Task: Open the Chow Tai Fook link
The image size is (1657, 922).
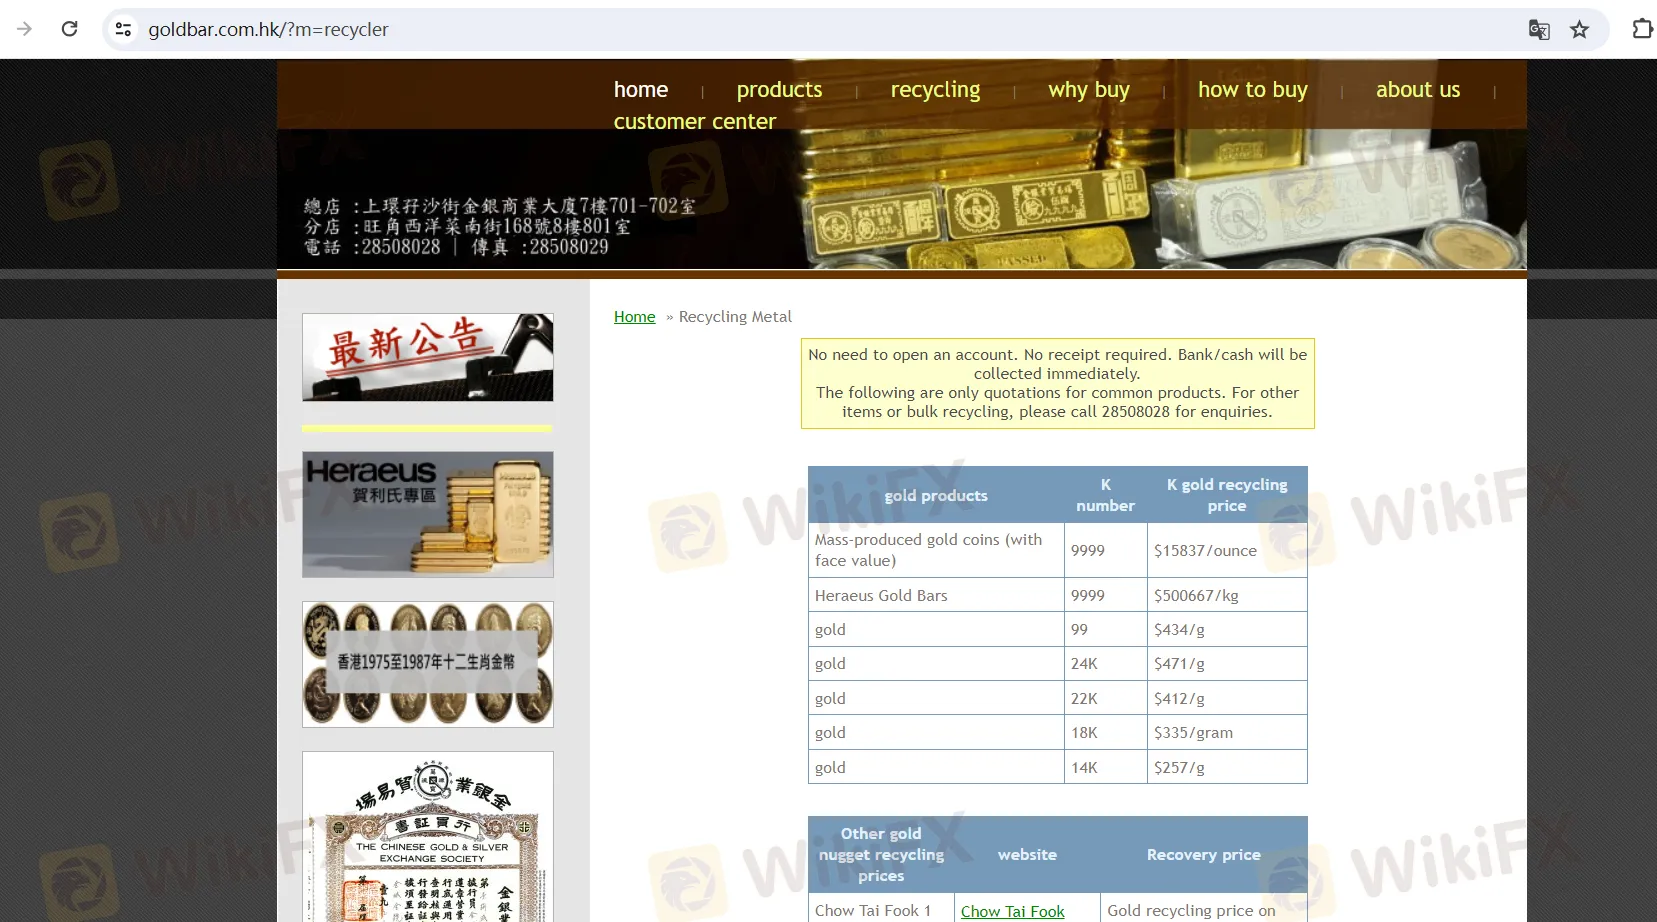Action: tap(1013, 911)
